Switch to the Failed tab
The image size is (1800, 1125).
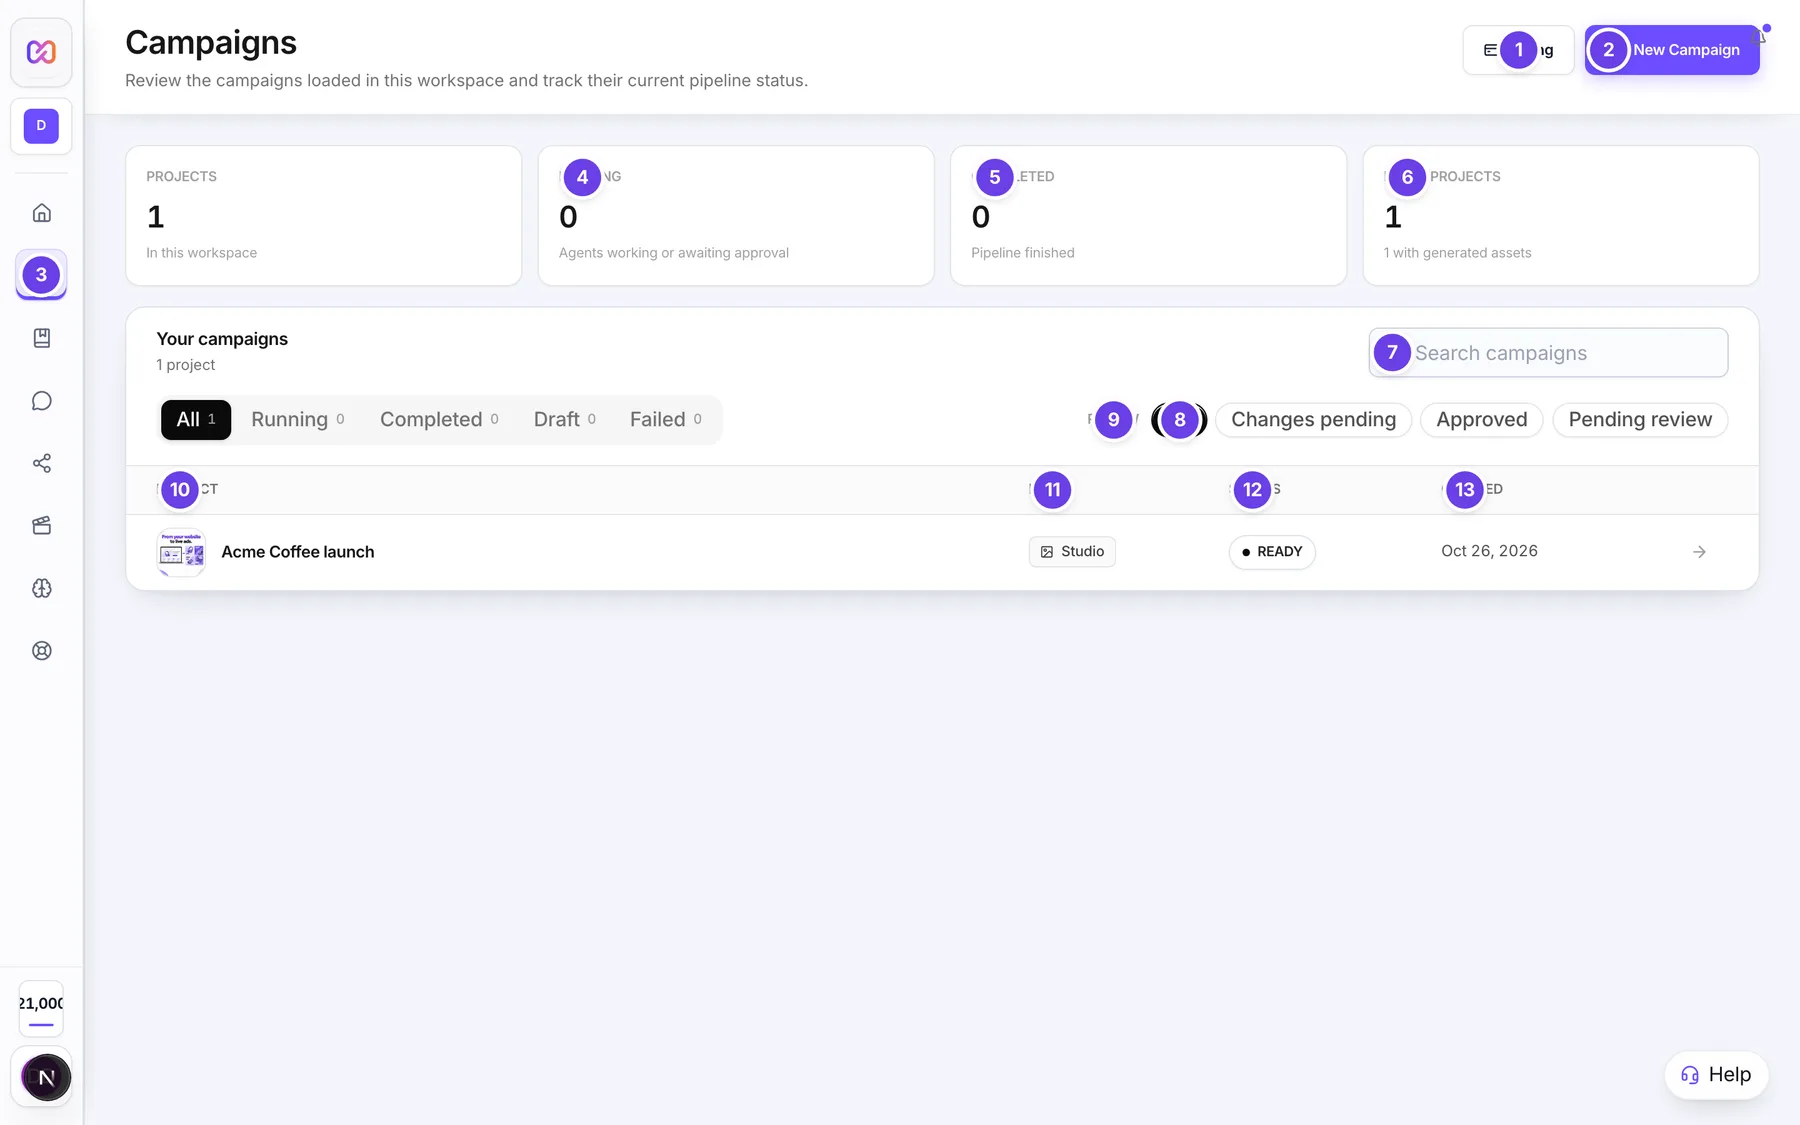click(666, 420)
